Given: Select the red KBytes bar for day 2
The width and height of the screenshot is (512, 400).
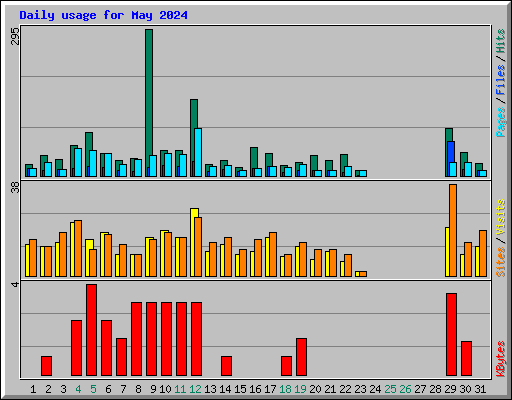Looking at the screenshot, I should point(47,366).
